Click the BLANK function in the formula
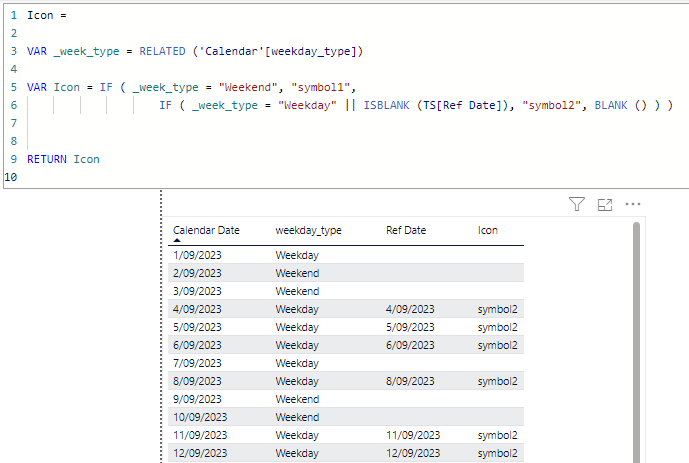This screenshot has height=463, width=689. 611,105
